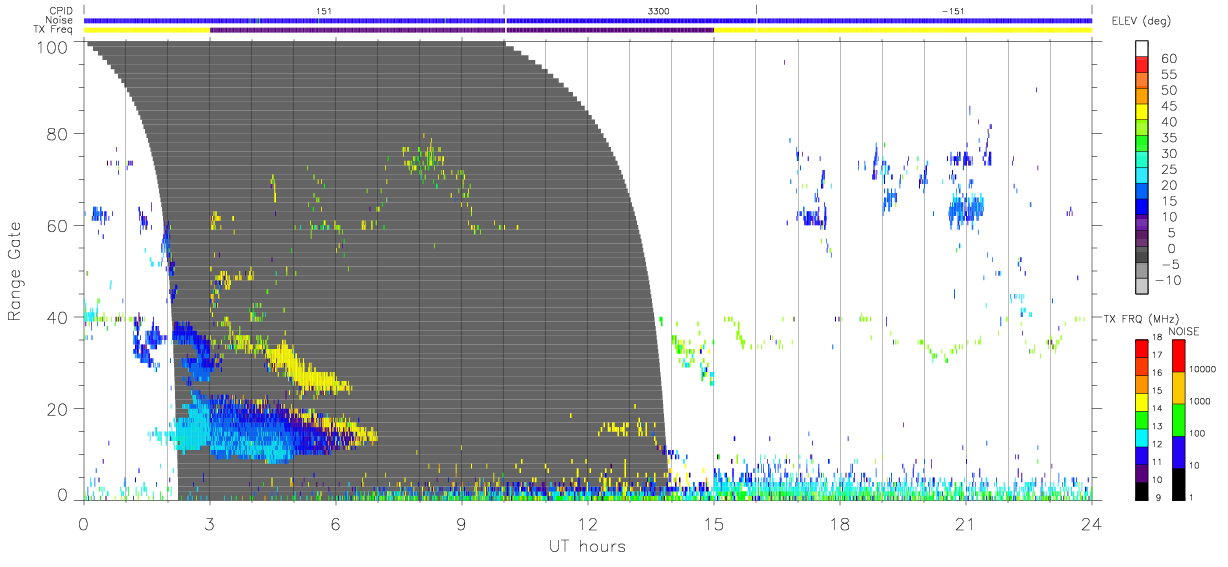Viewport: 1228px width, 567px height.
Task: Pick yellow 14–15 segment of TX FRQ colorbar
Action: click(x=1143, y=401)
